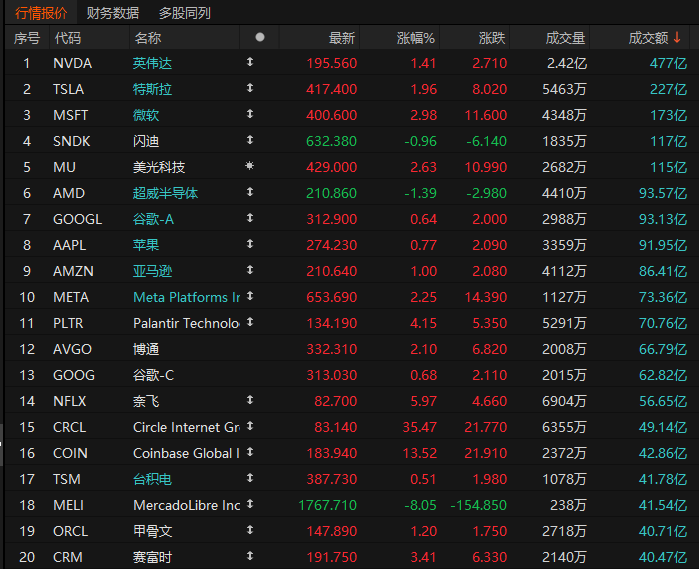Click the 闪迪 name cell

(146, 141)
